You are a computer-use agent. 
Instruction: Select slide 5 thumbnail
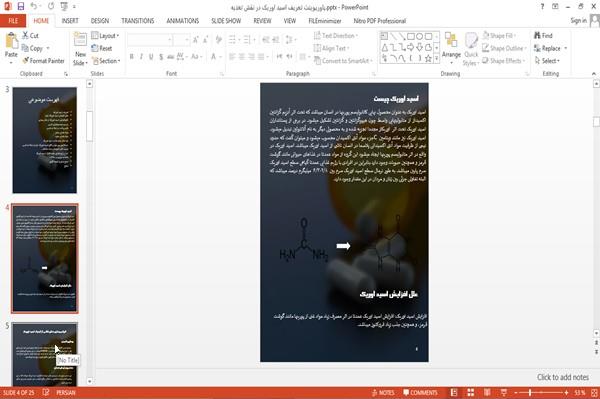click(x=44, y=354)
